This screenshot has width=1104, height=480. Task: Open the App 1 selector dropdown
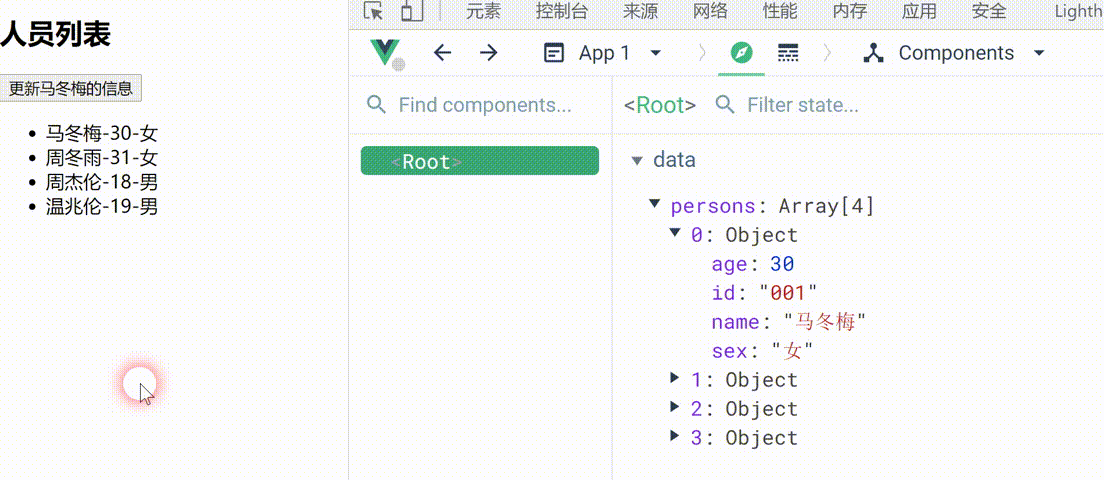coord(603,53)
